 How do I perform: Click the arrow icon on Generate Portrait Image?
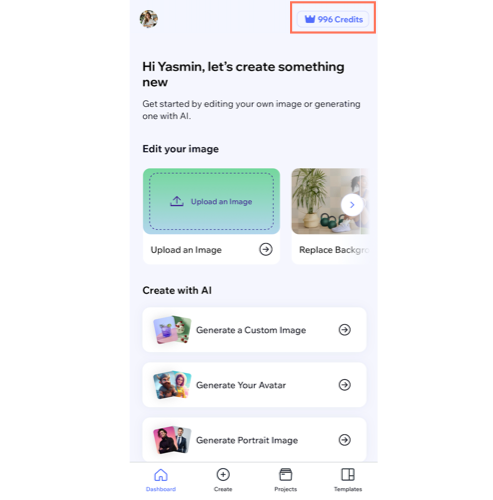345,440
